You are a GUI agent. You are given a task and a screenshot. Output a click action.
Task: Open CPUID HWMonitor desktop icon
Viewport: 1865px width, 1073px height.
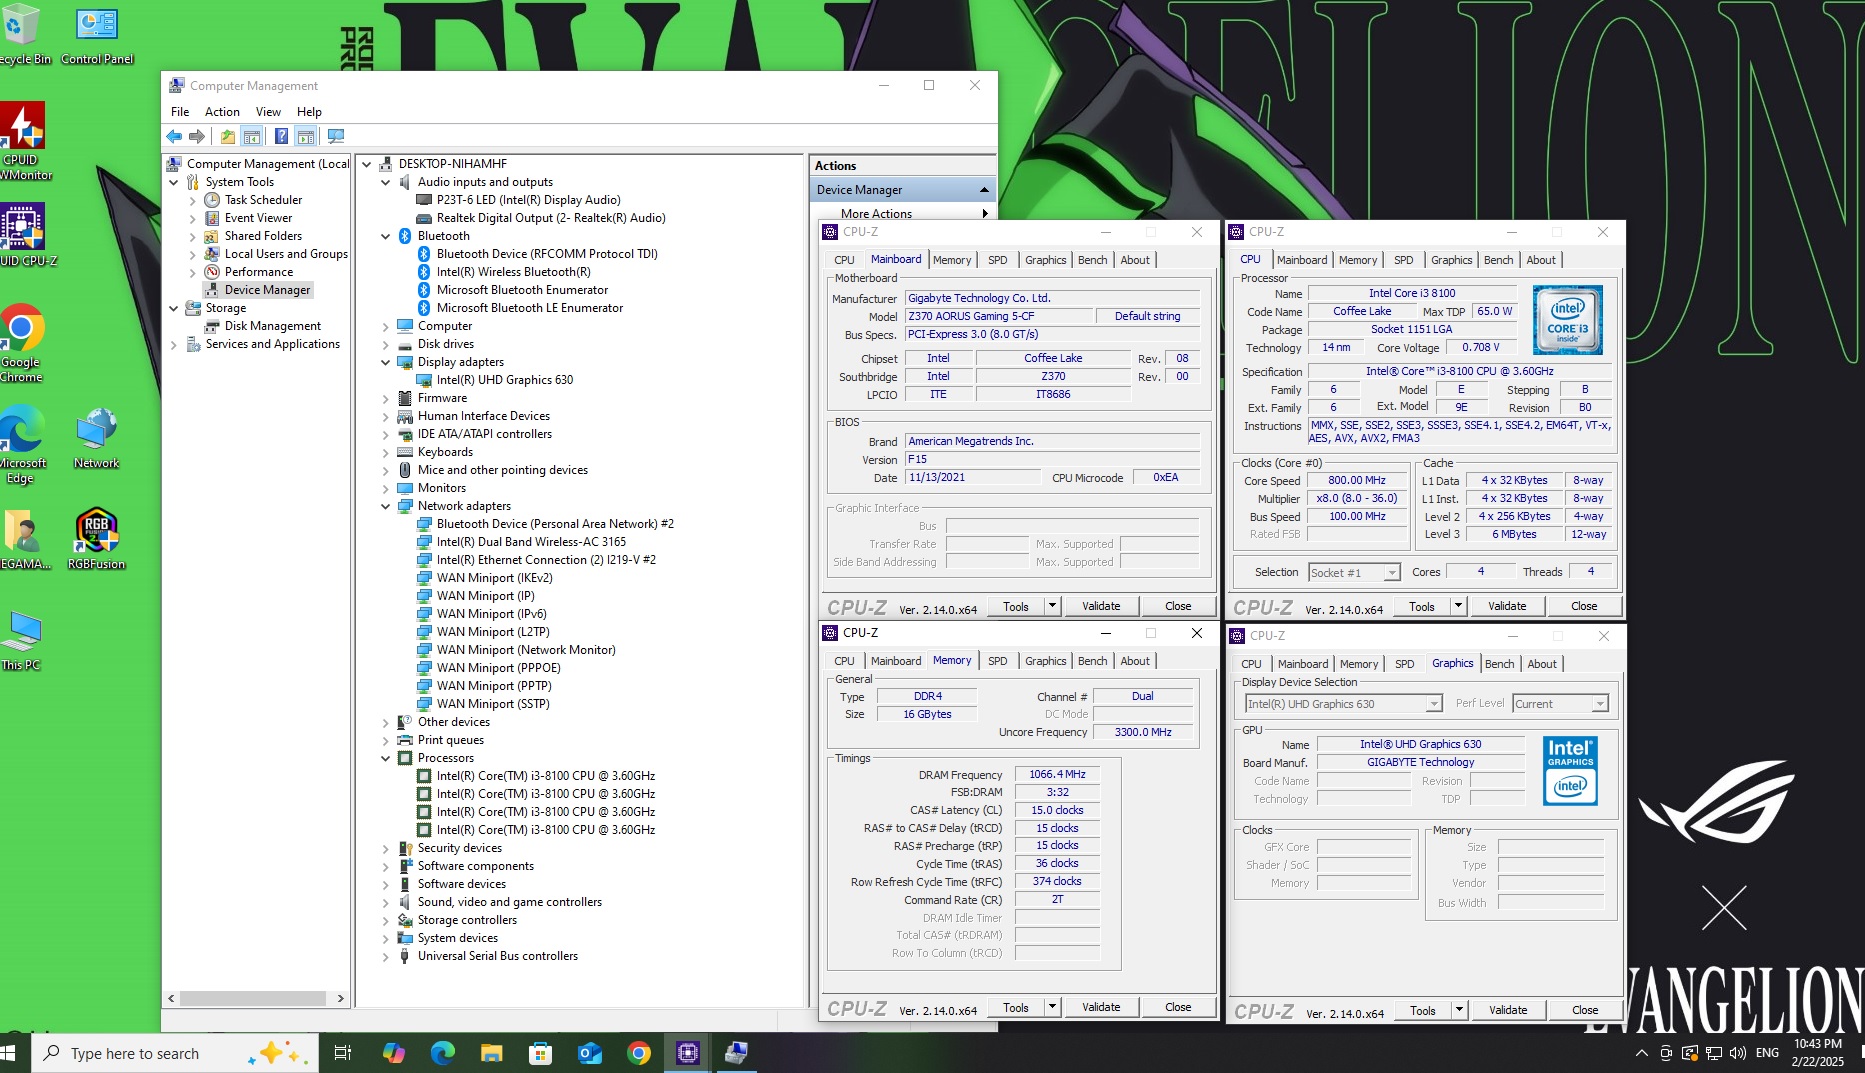tap(22, 140)
